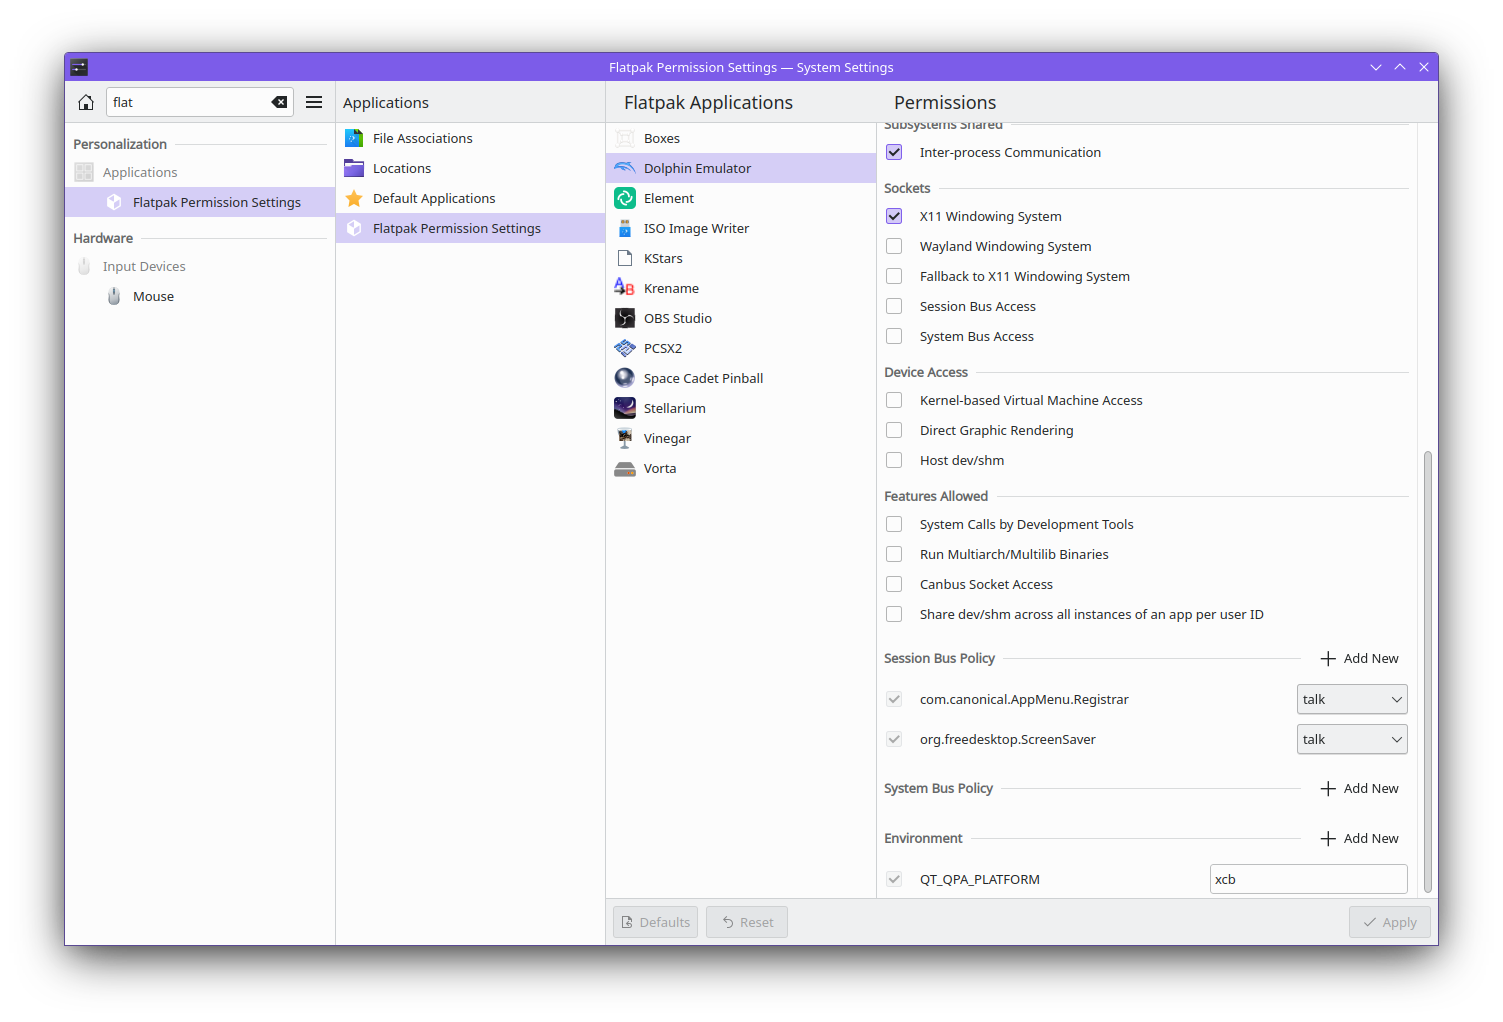Click the Mouse icon in the sidebar
Viewport: 1503px width, 1022px height.
tap(114, 296)
